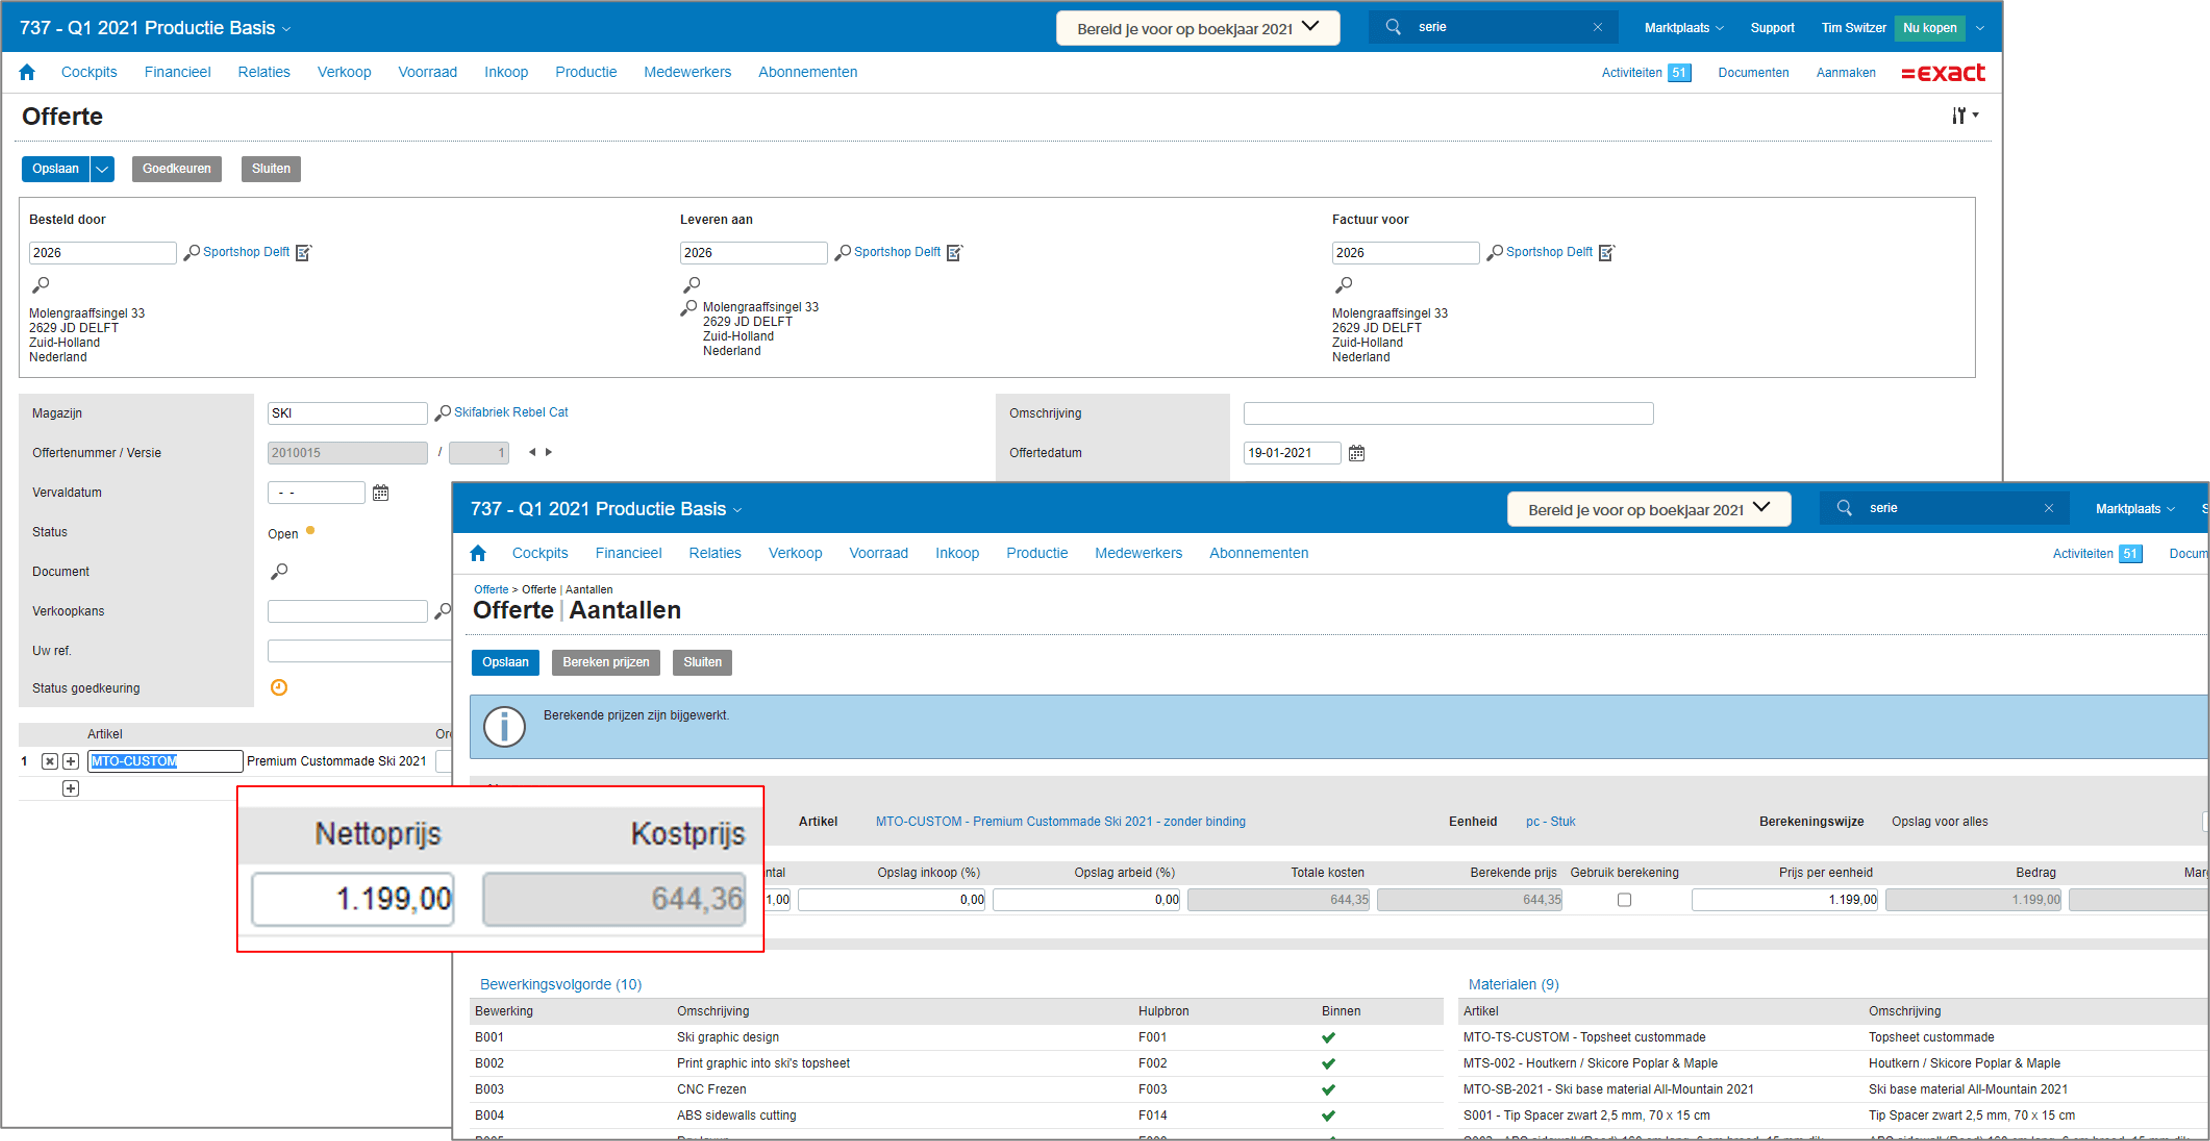Viewport: 2210px width, 1141px height.
Task: Click the Omschrijving text field
Action: point(1447,413)
